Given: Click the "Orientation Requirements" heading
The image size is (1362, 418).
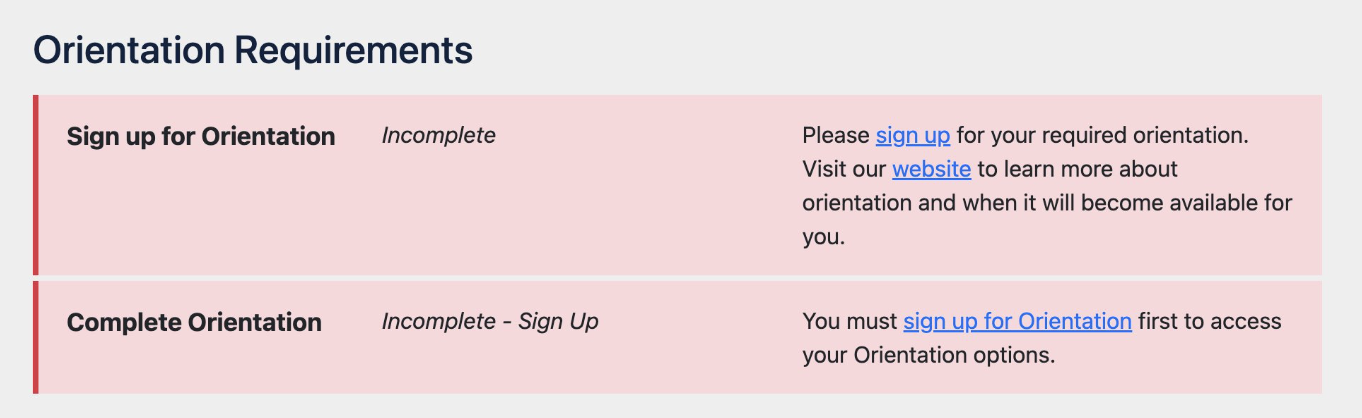Looking at the screenshot, I should 253,50.
